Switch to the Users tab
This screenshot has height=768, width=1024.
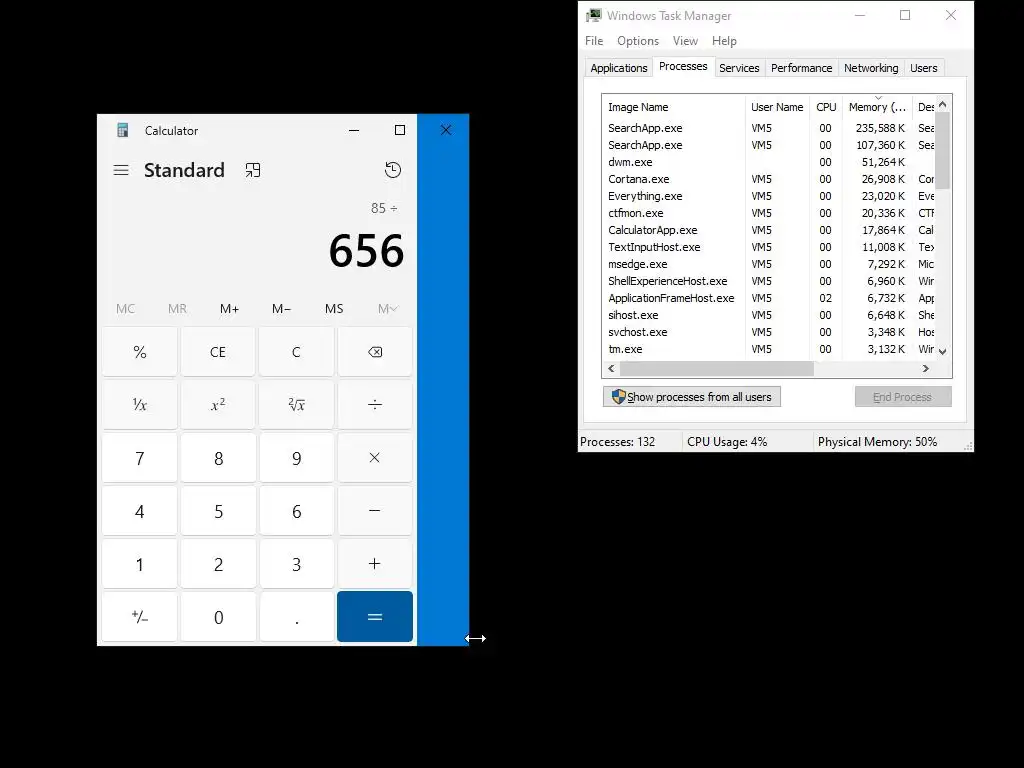(923, 68)
